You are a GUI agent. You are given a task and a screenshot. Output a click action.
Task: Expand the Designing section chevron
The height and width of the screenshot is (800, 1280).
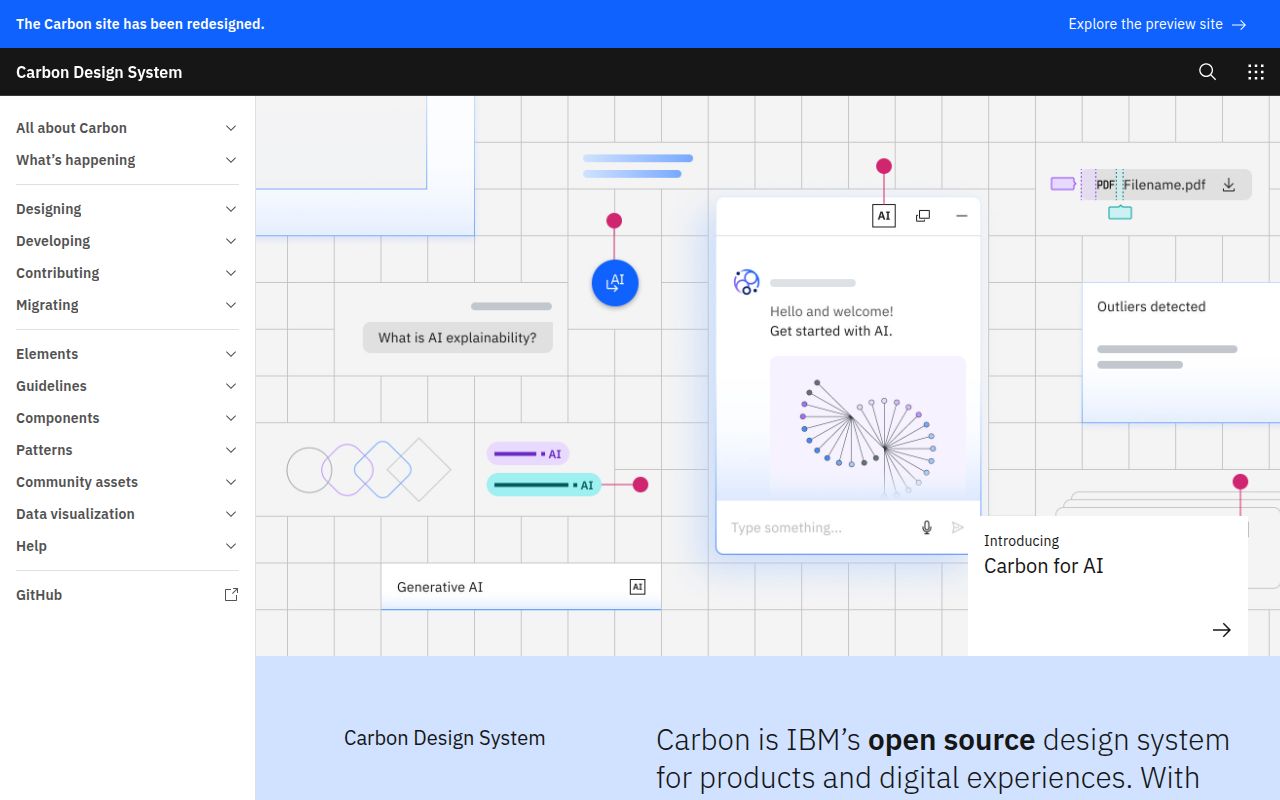tap(231, 209)
